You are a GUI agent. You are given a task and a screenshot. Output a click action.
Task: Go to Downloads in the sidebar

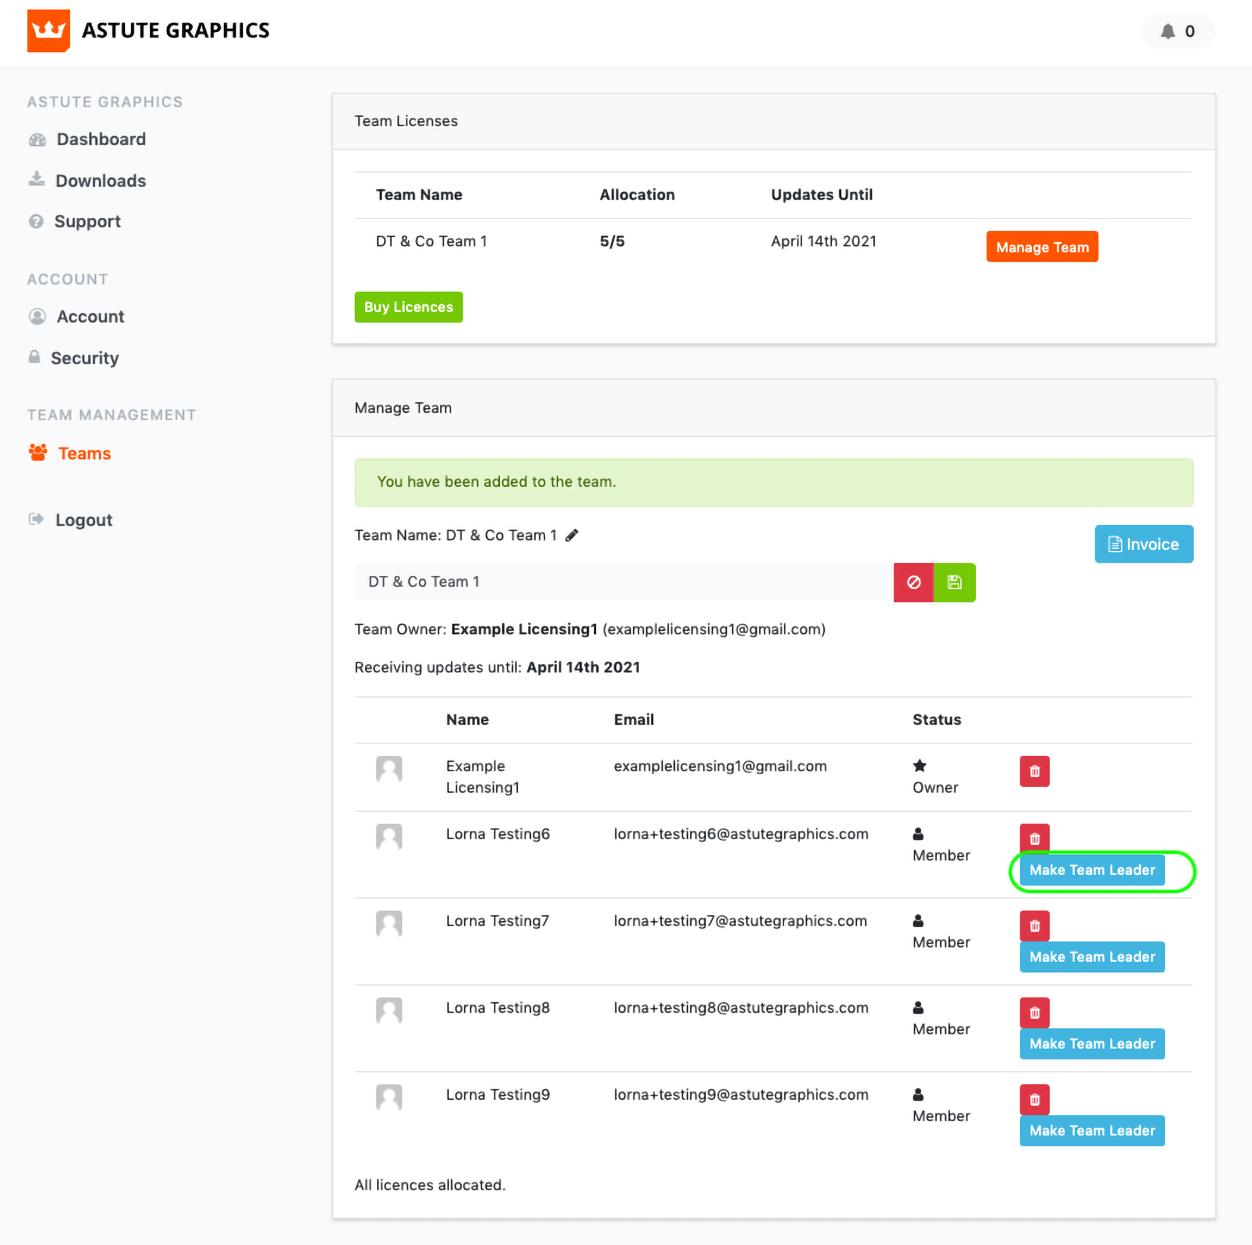pyautogui.click(x=100, y=181)
